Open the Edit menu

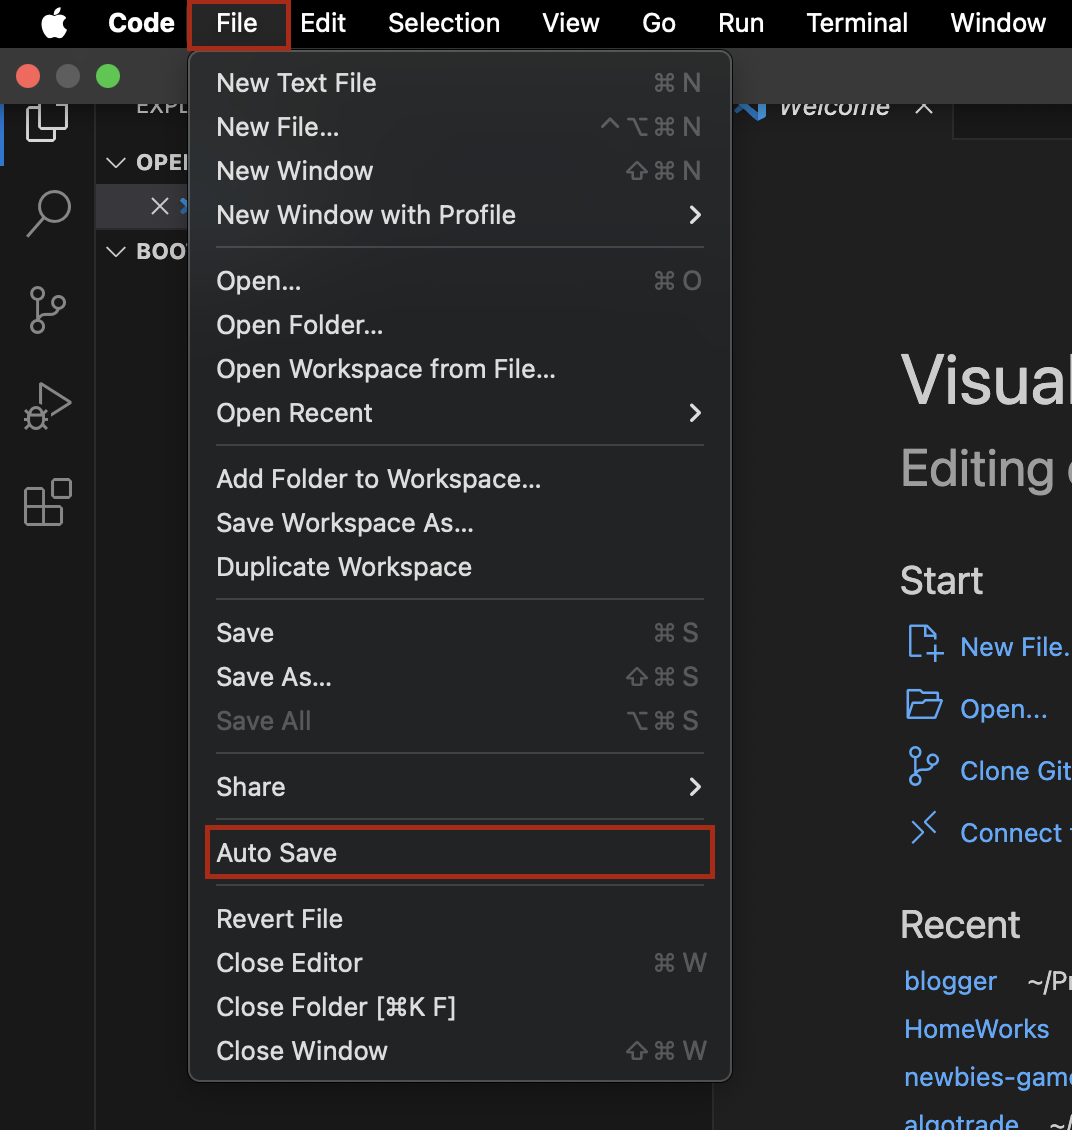coord(323,23)
